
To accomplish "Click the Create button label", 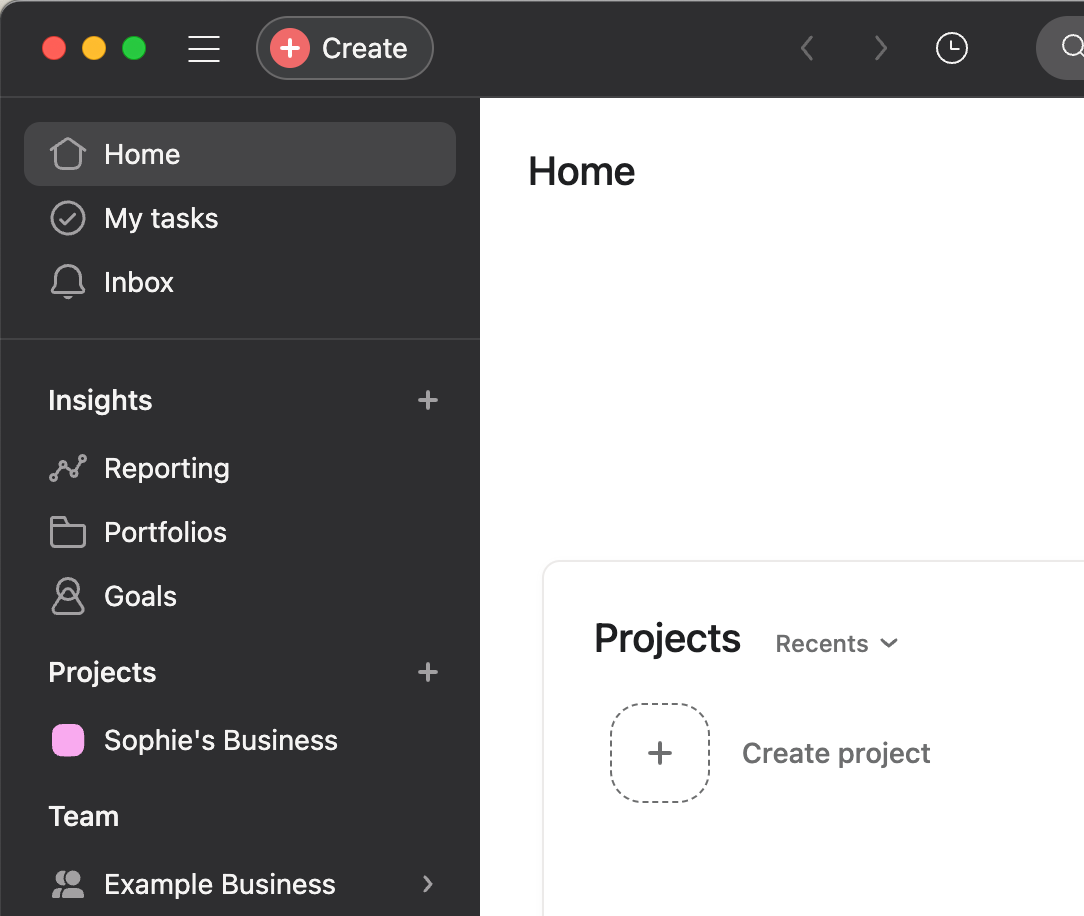I will (364, 48).
